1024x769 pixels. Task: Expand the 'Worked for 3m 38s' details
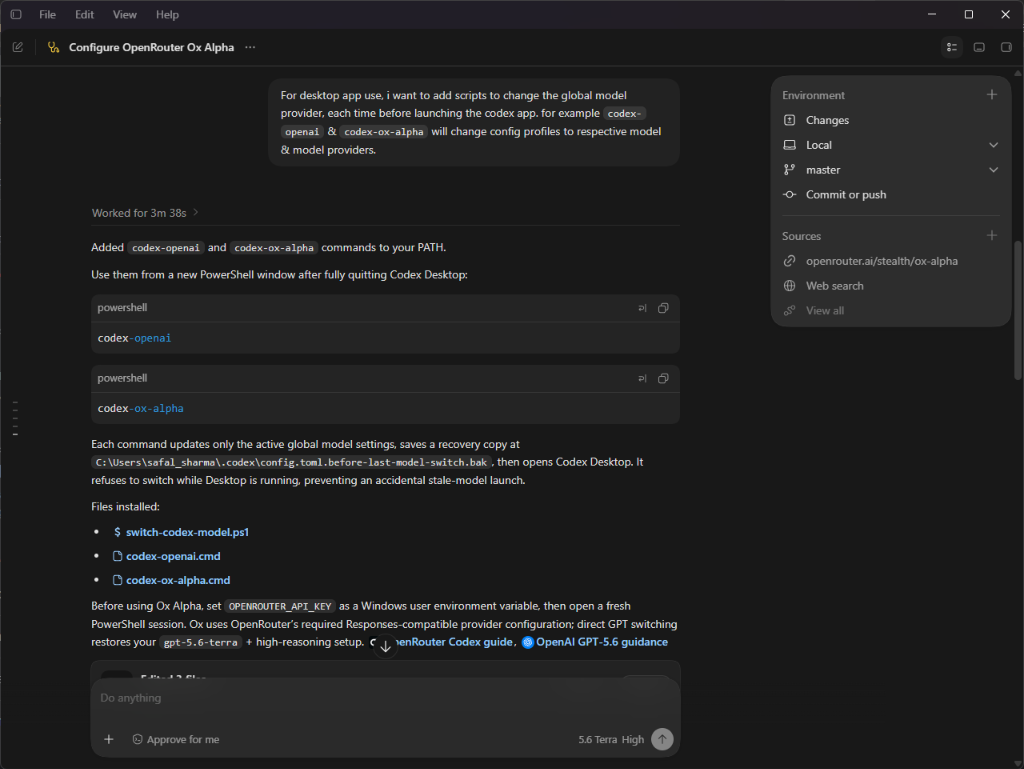145,213
